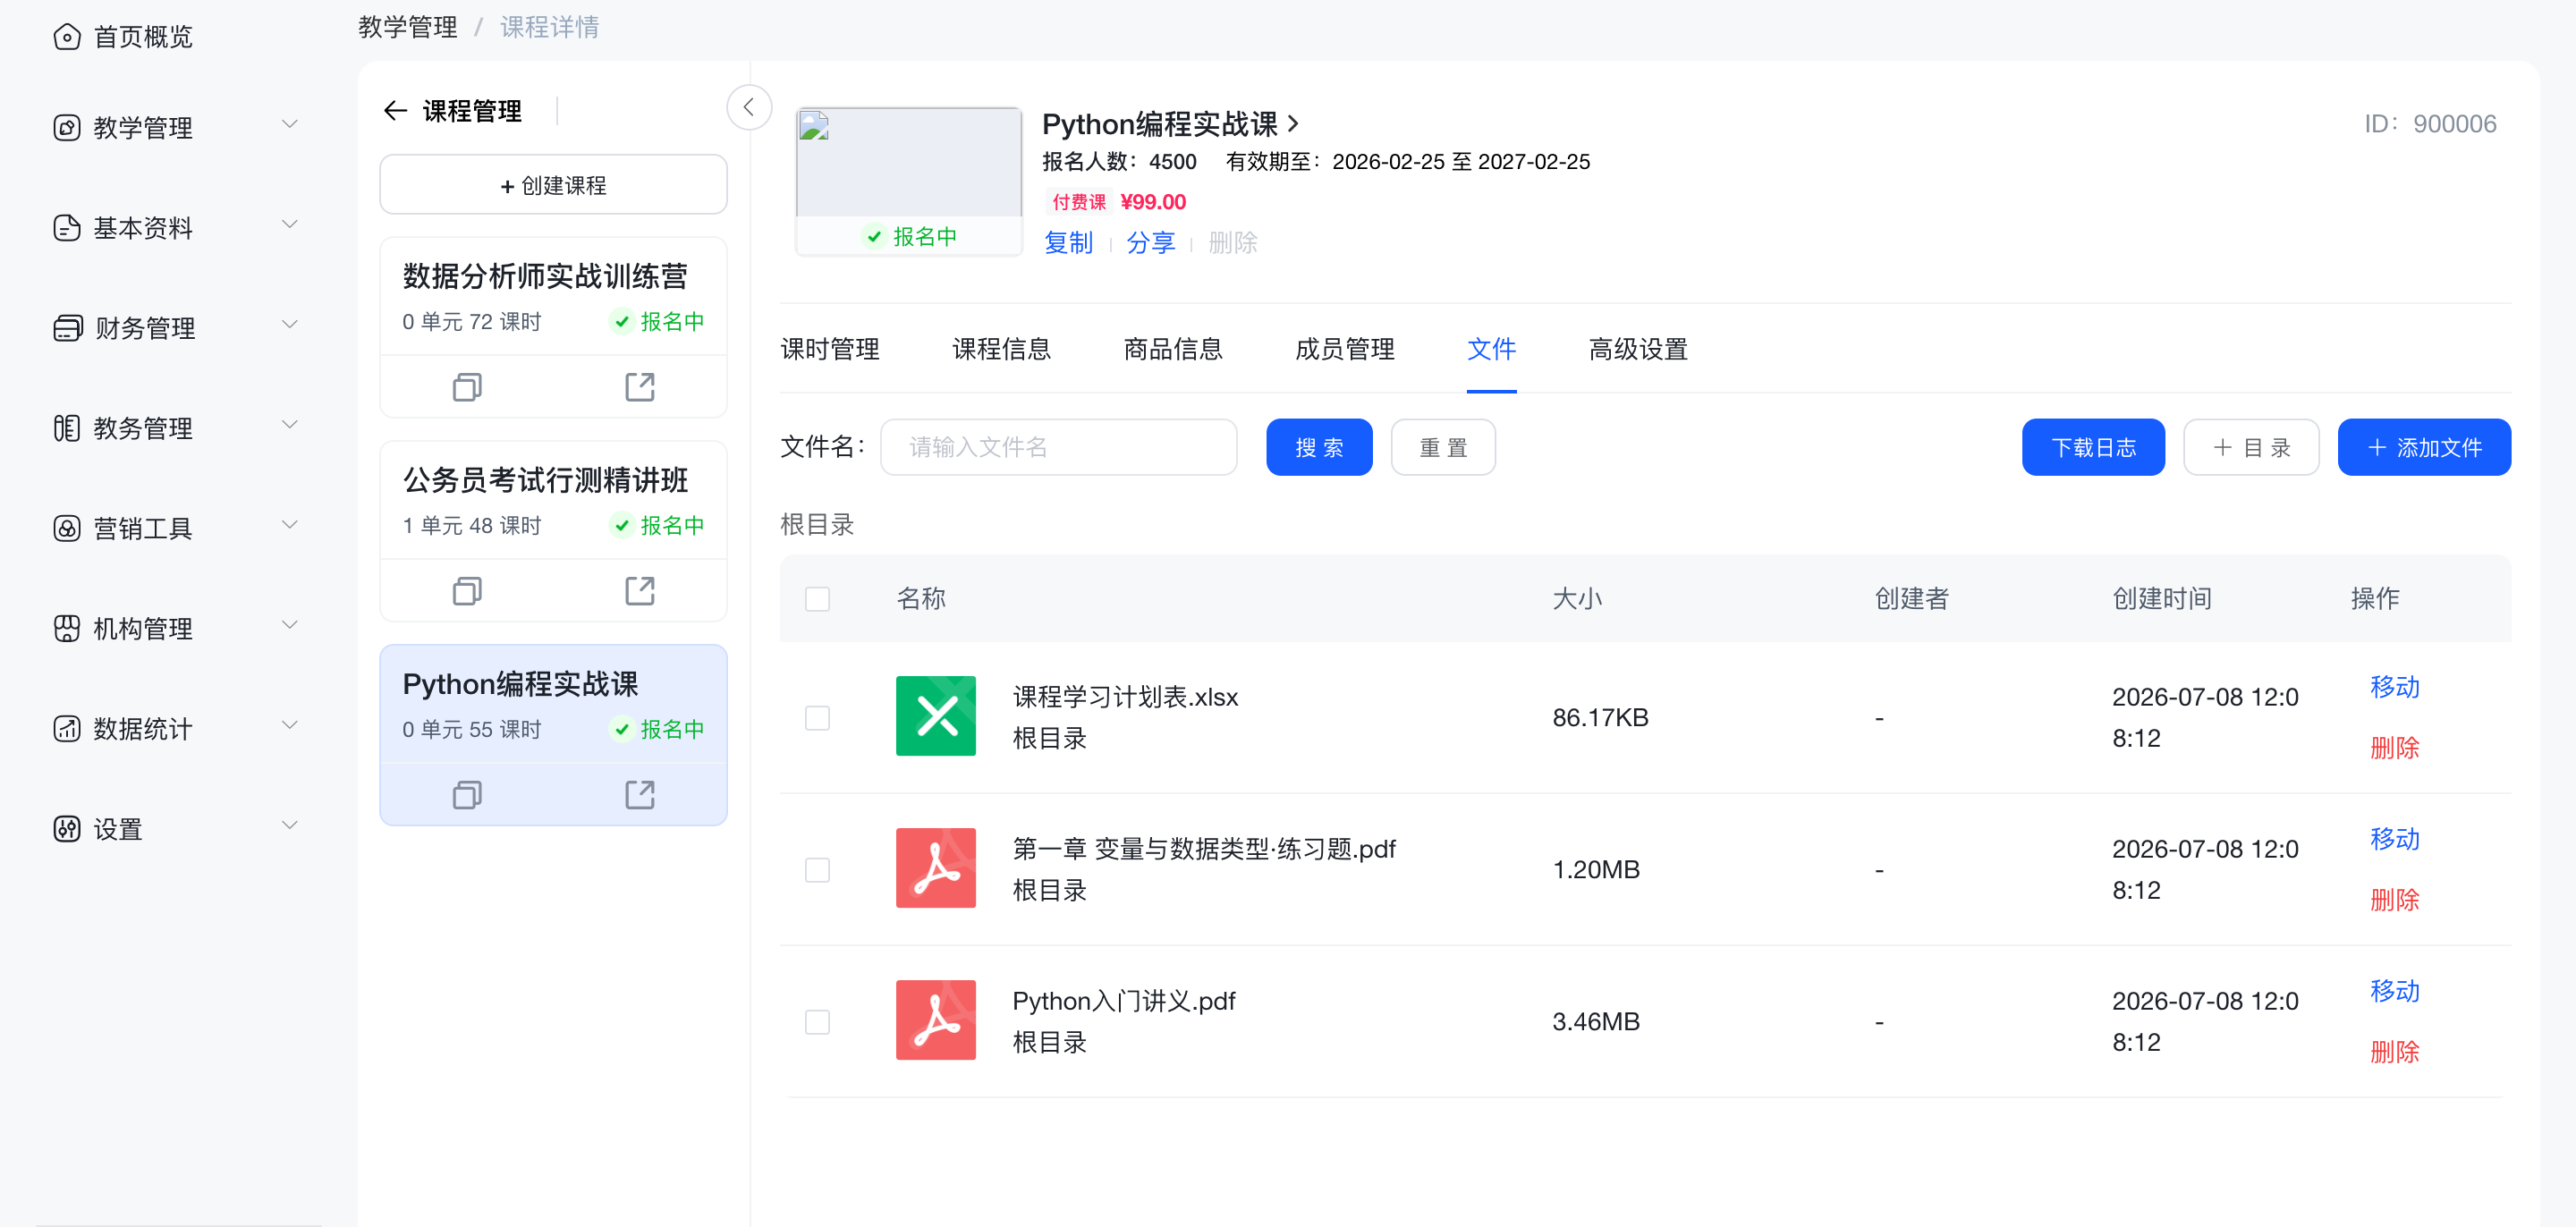Click the 教学管理 sidebar icon

(66, 128)
